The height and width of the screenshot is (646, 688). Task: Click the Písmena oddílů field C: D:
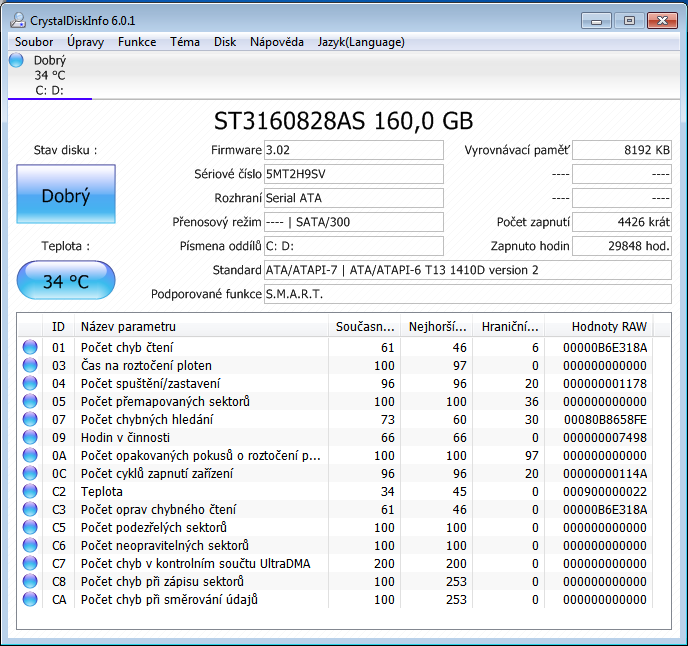354,246
